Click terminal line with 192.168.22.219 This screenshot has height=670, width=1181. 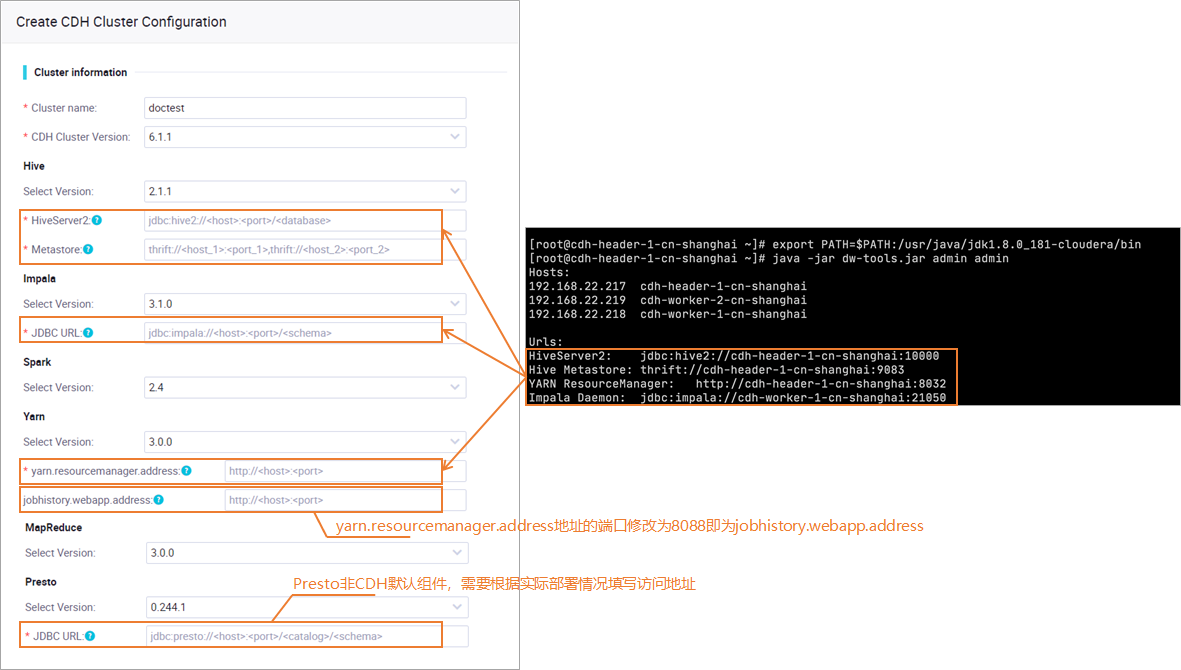pyautogui.click(x=667, y=300)
